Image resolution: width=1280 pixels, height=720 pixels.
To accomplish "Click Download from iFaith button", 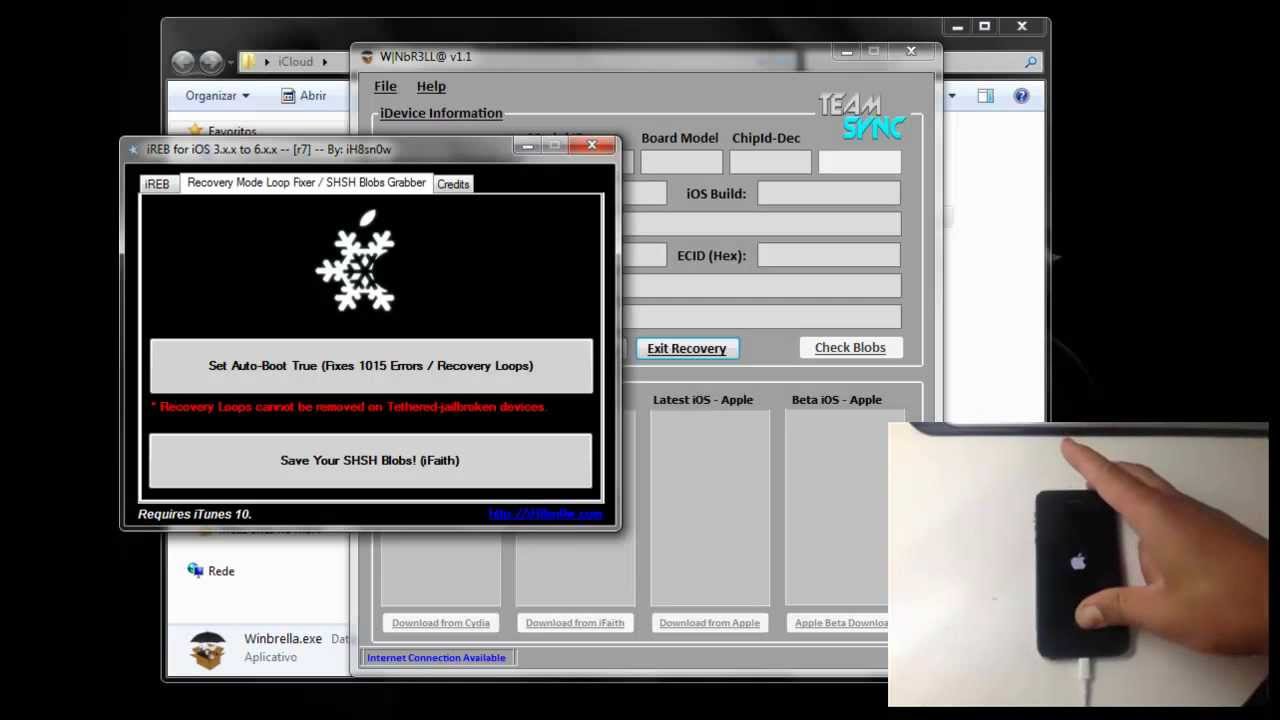I will (x=575, y=623).
